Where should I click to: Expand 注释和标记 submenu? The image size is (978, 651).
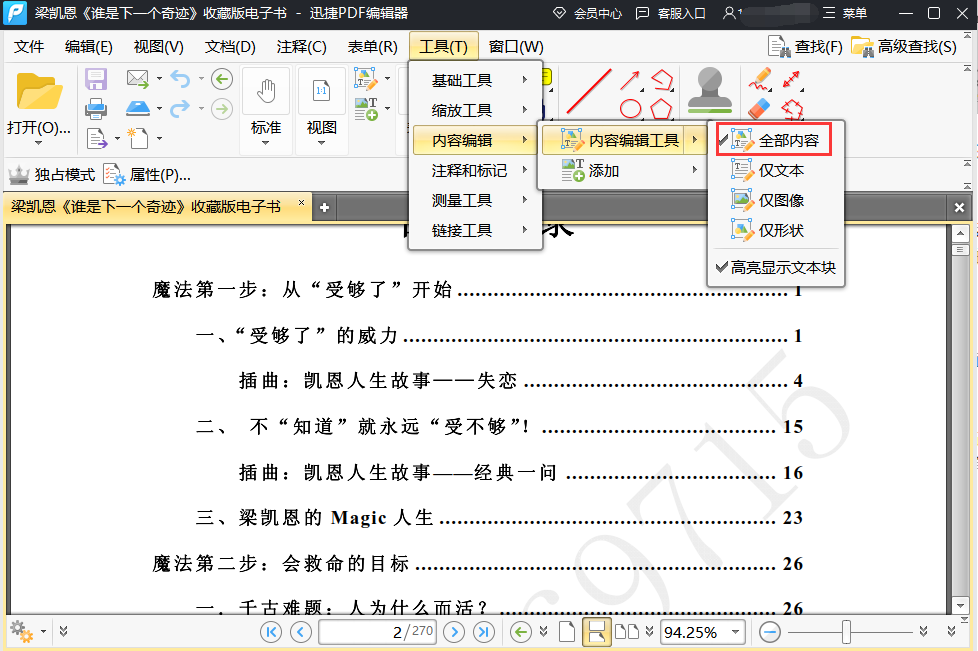click(475, 170)
